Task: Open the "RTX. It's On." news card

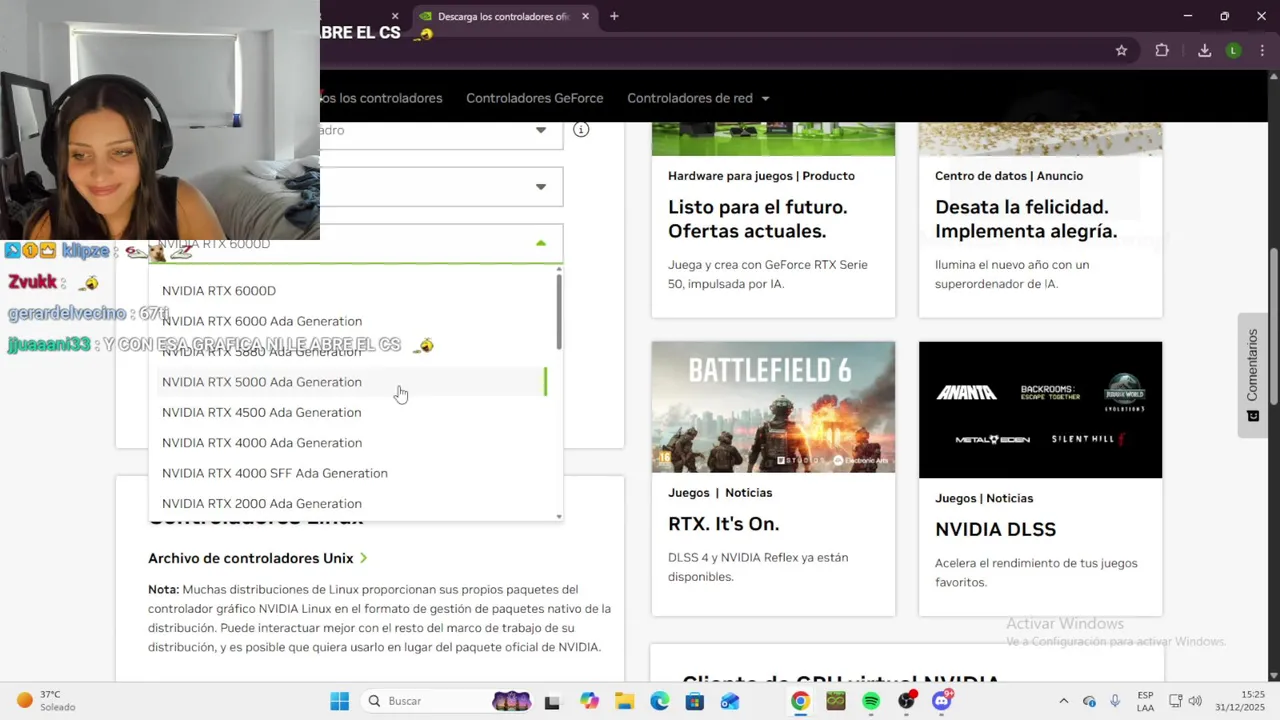Action: tap(773, 479)
